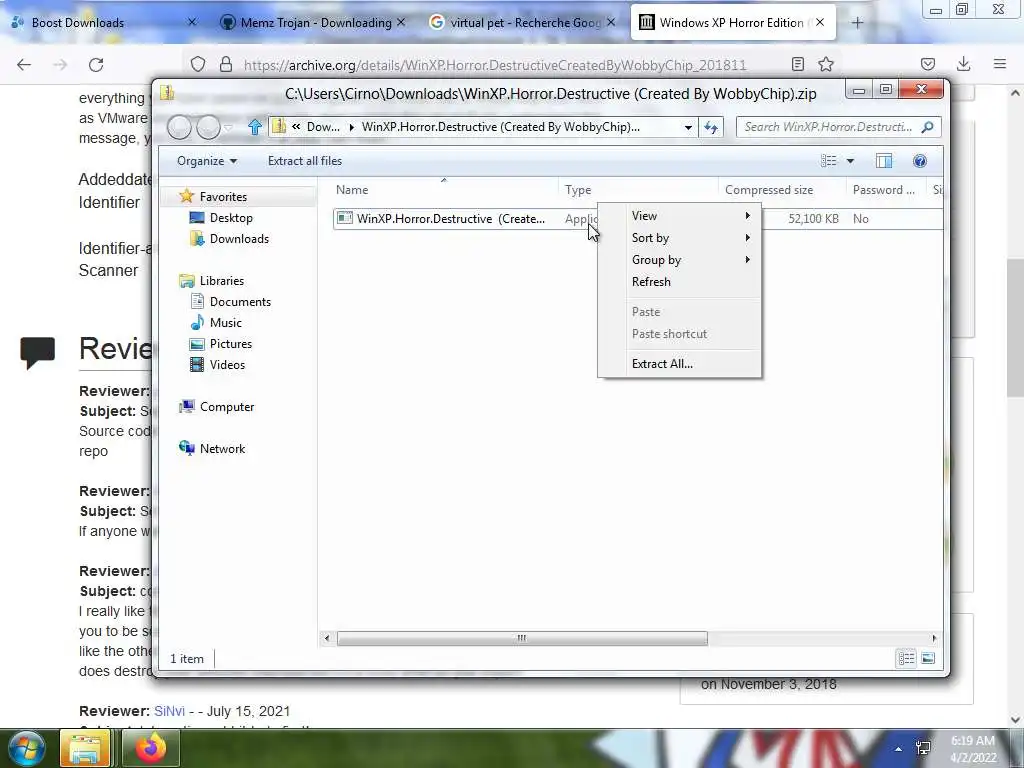Click Extract all files in toolbar

point(304,161)
